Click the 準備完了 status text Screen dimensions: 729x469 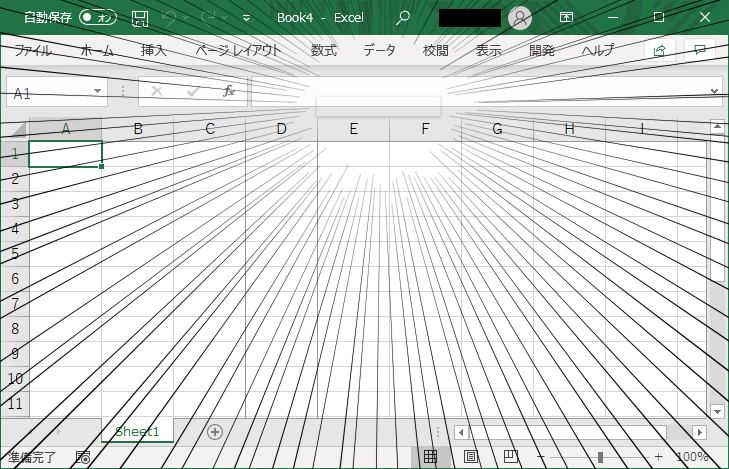point(32,457)
